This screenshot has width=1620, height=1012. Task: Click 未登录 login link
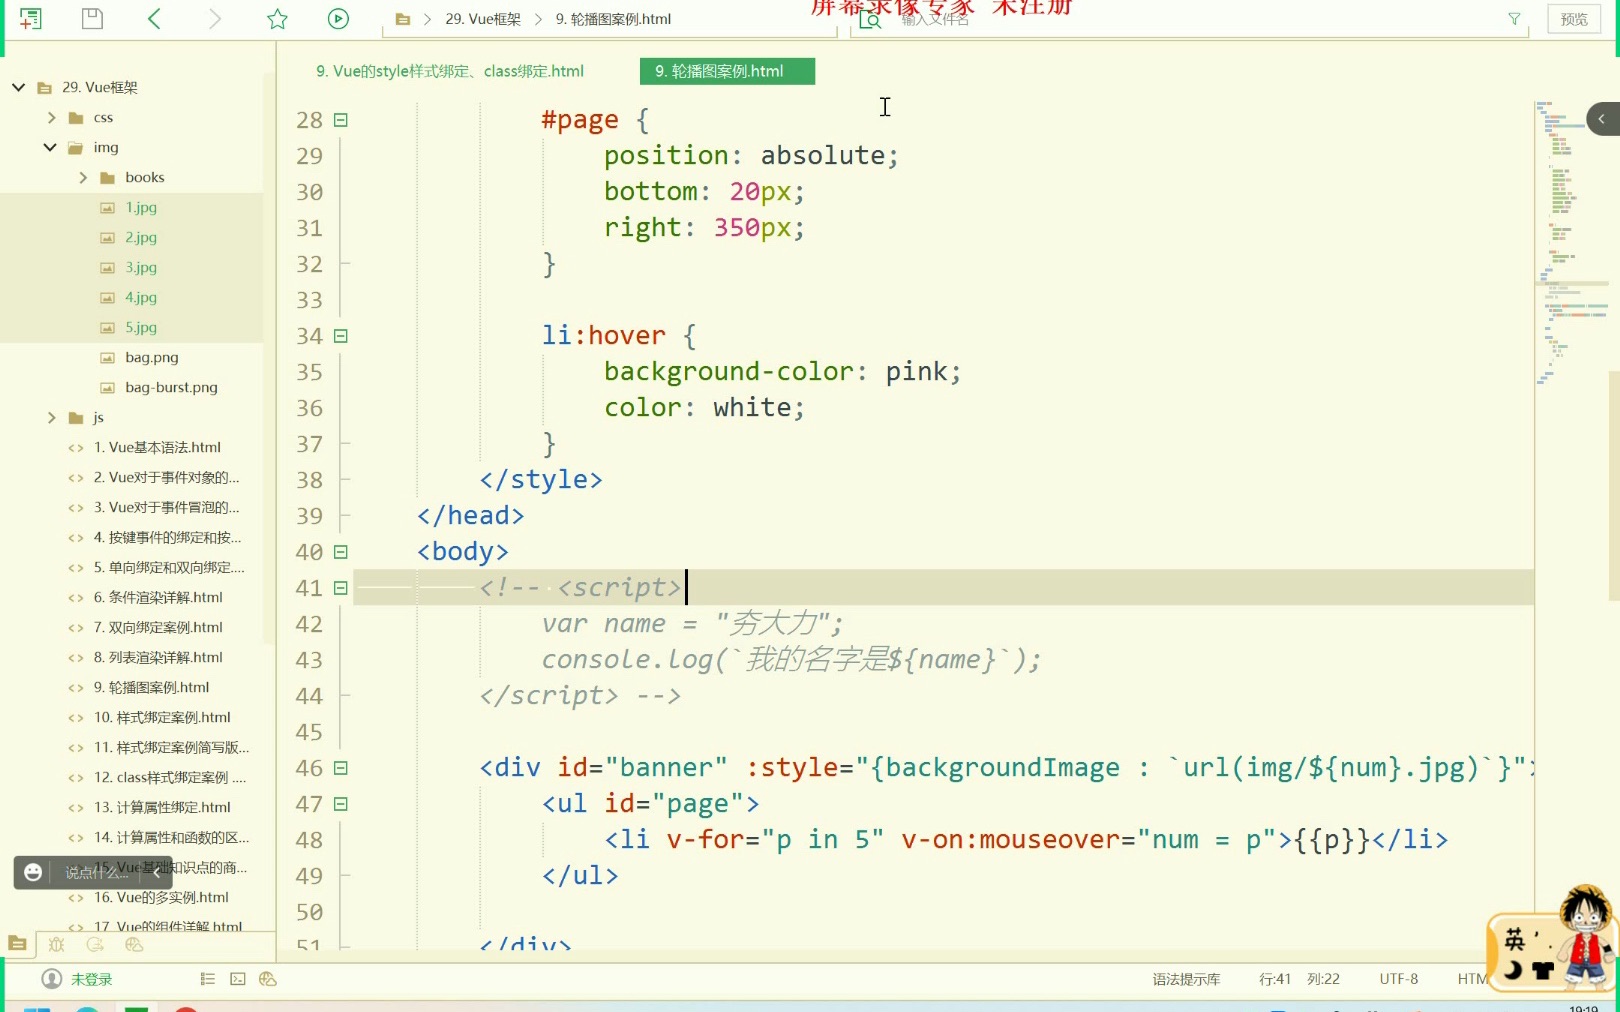point(91,980)
